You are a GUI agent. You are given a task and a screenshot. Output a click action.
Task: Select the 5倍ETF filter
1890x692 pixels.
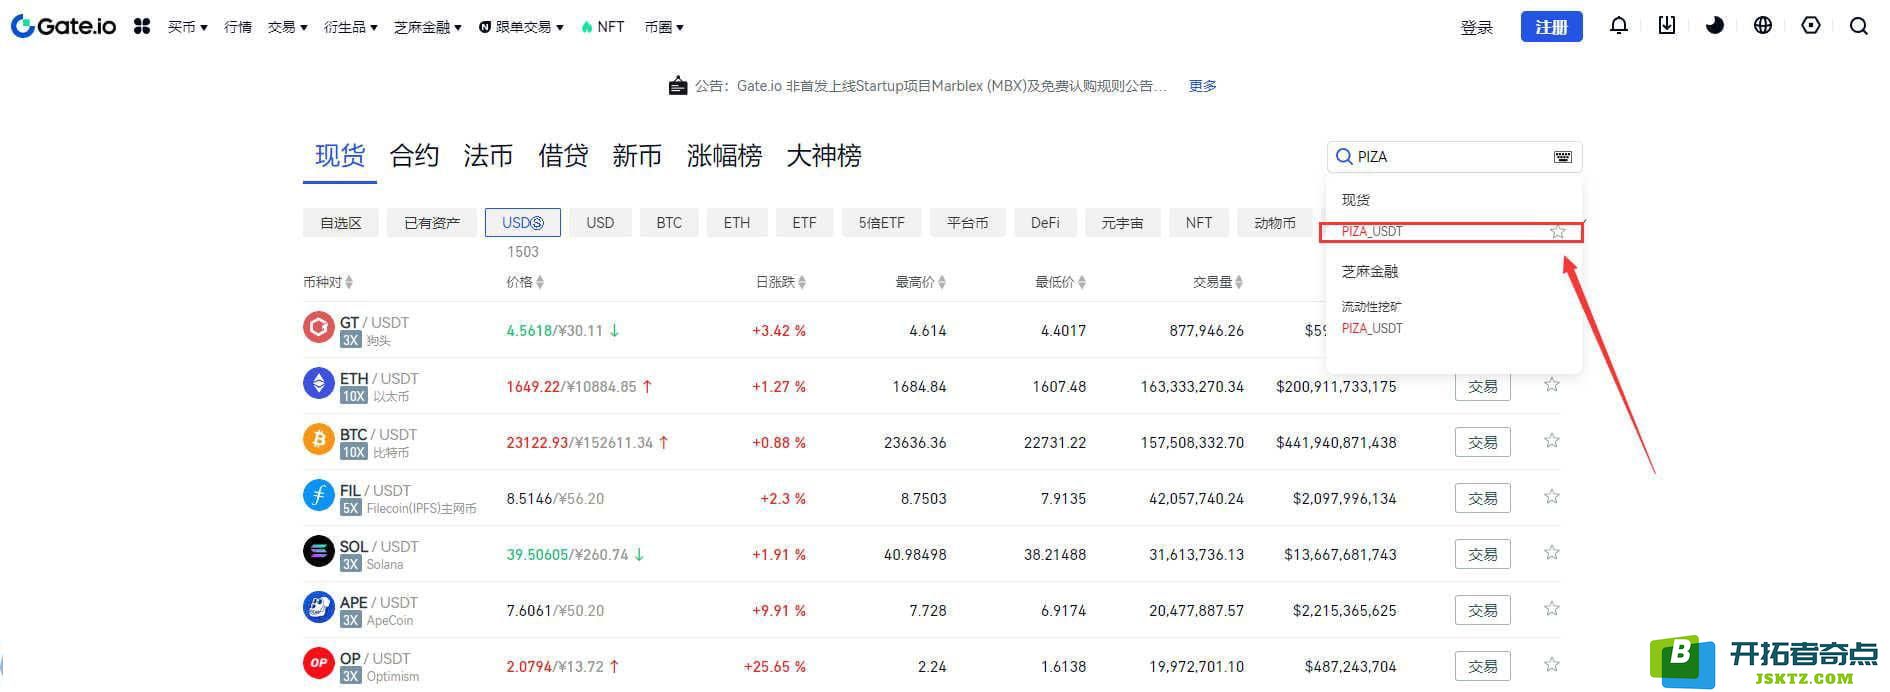(882, 223)
